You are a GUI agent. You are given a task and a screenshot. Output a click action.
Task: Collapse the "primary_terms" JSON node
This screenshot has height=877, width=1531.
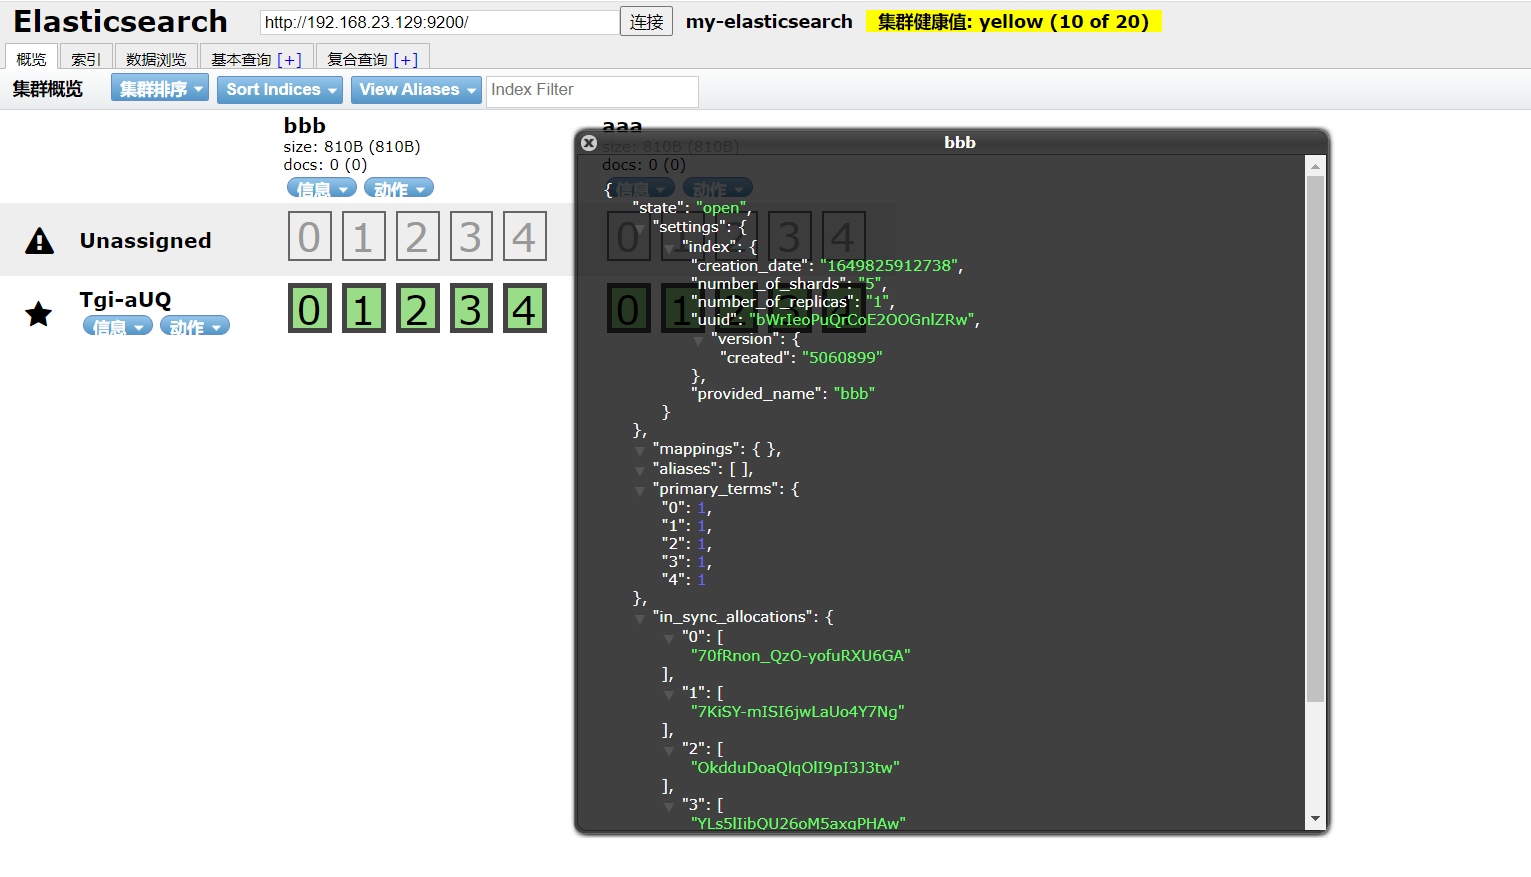point(640,491)
